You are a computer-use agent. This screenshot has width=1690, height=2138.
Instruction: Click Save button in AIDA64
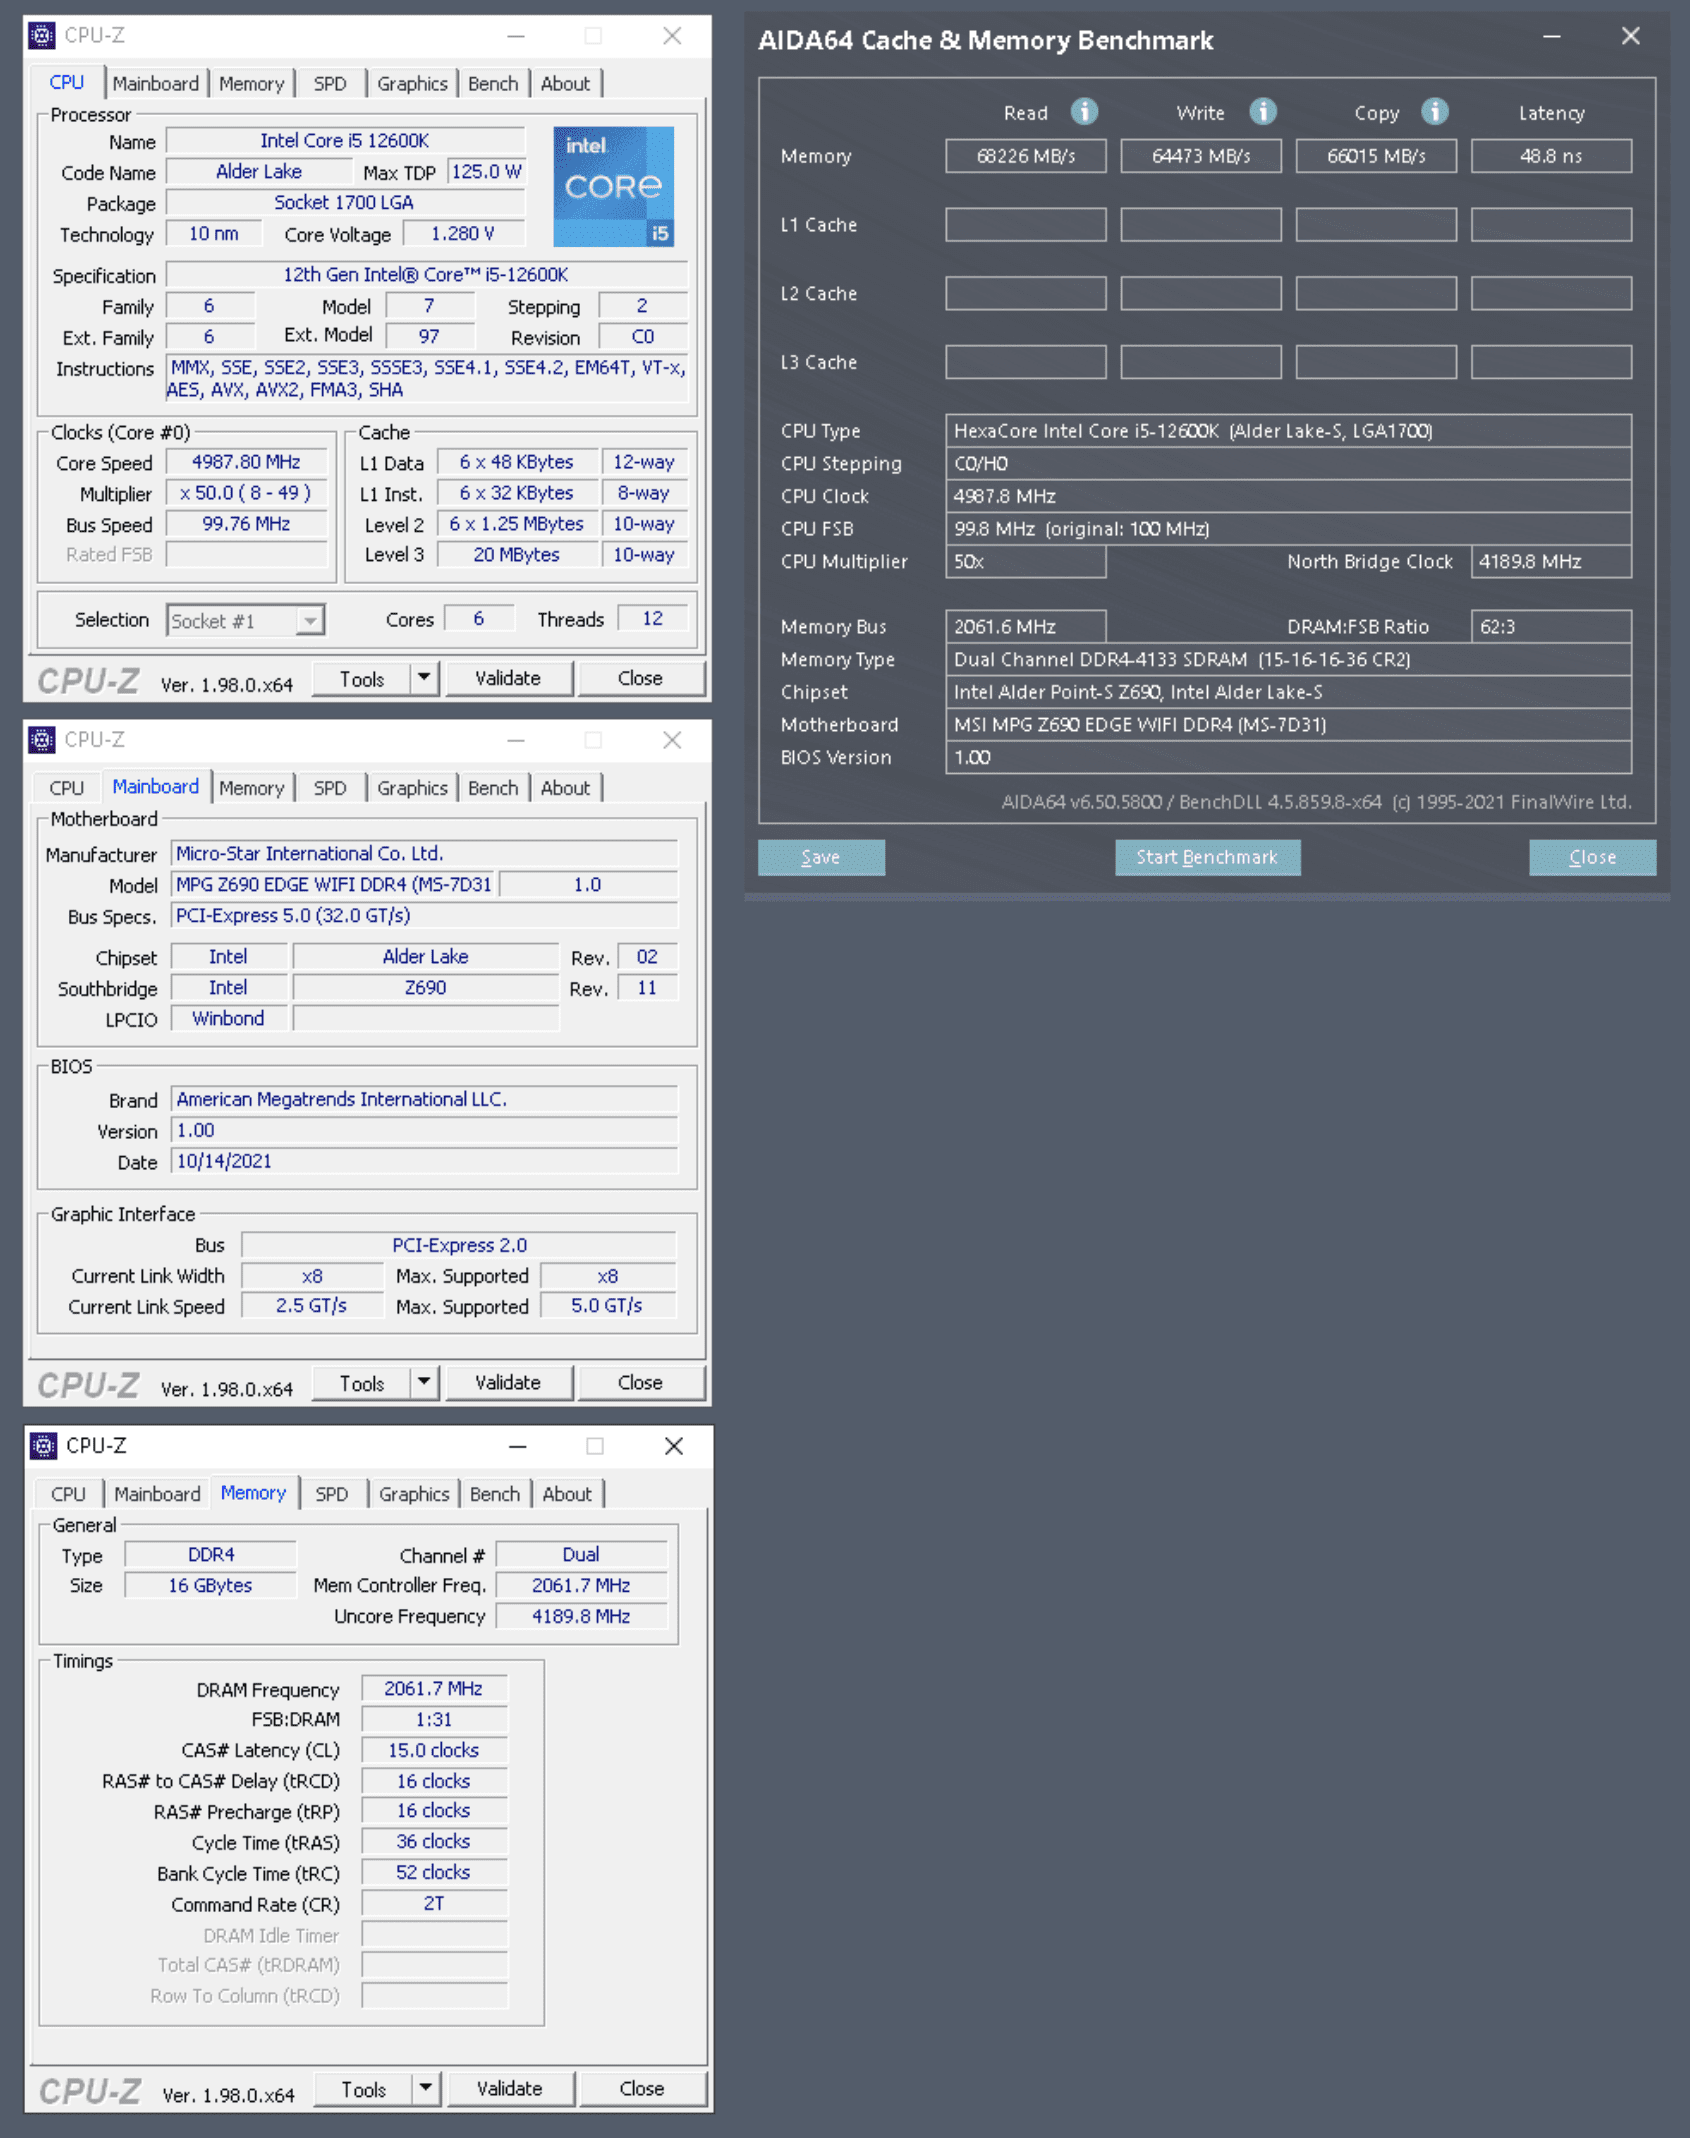[x=821, y=857]
